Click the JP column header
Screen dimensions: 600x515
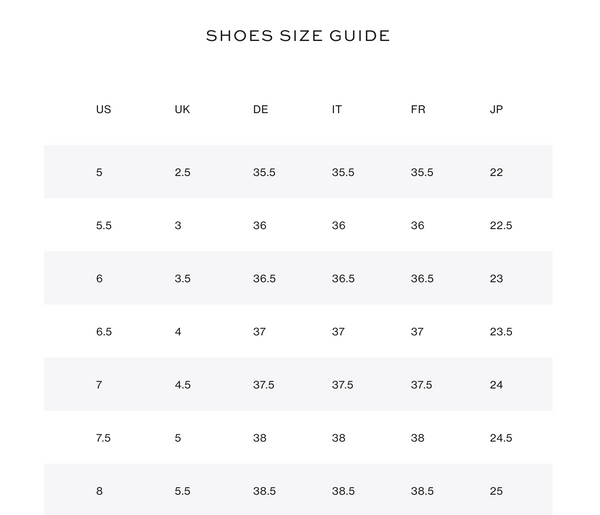click(x=496, y=109)
